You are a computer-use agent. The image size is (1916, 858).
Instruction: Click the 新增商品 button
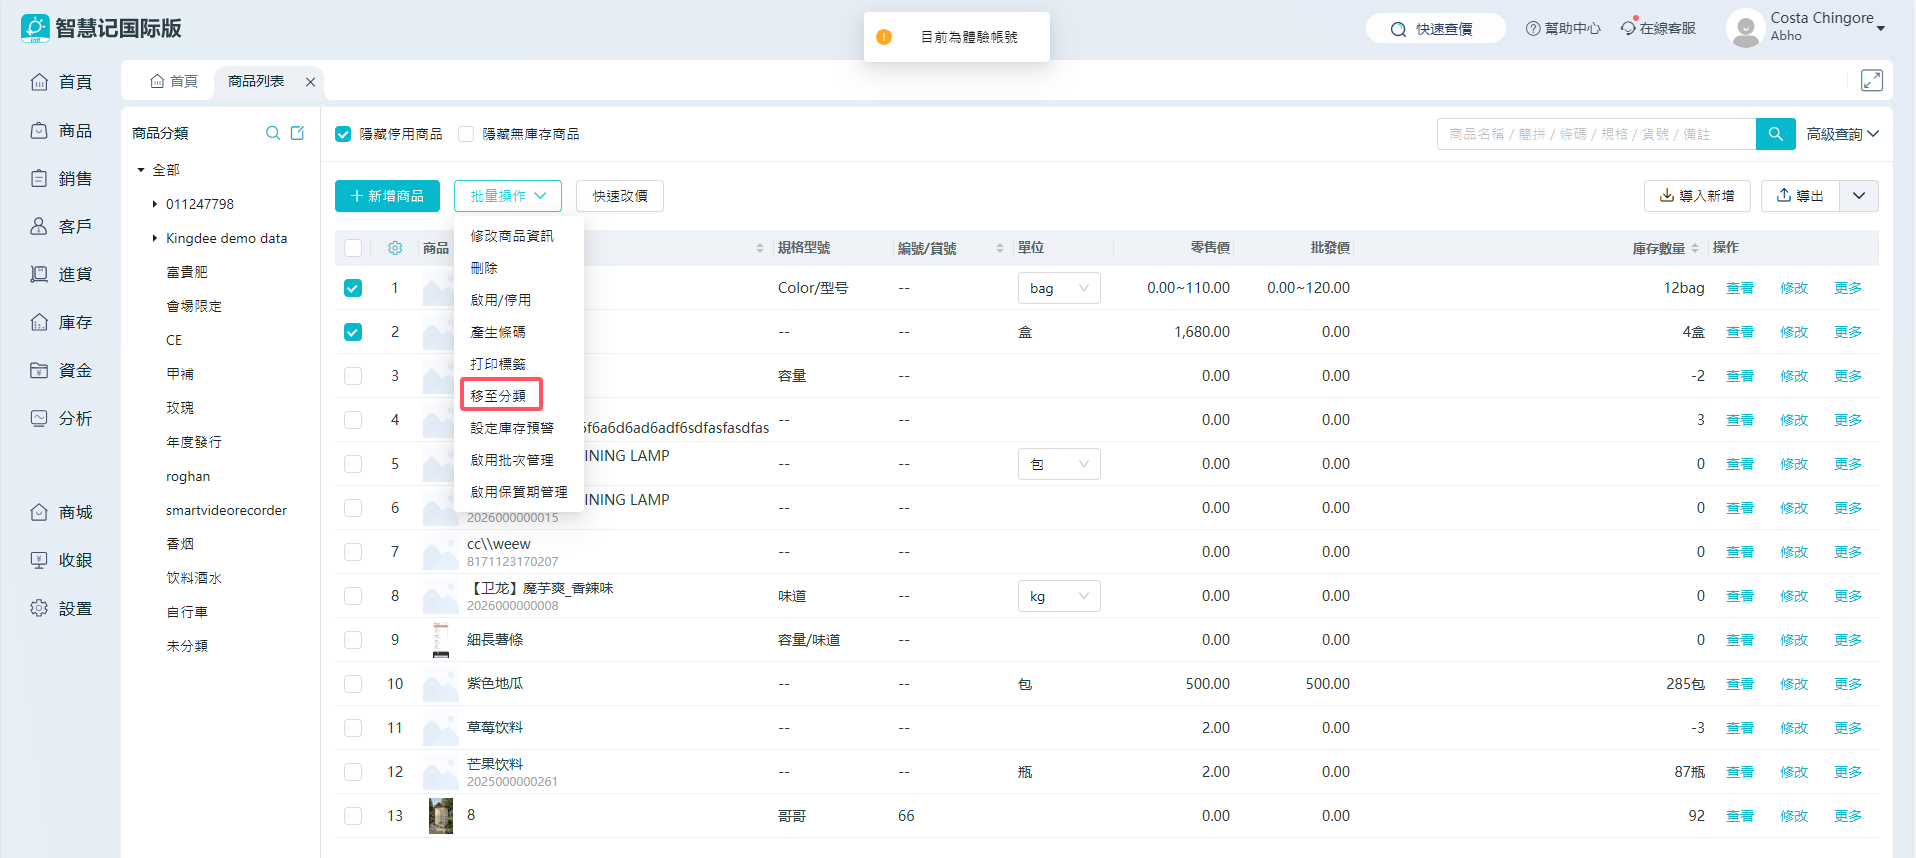(x=387, y=196)
